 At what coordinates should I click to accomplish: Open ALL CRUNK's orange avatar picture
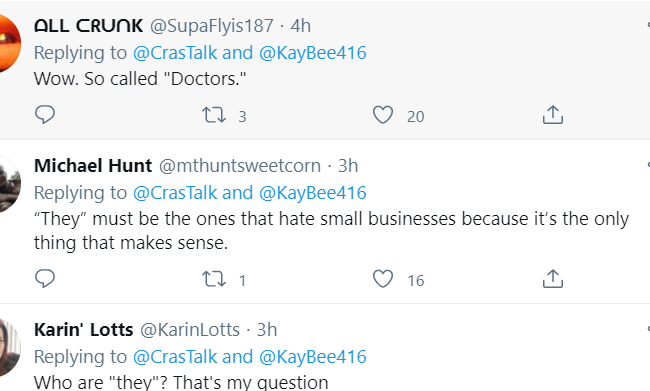point(7,43)
